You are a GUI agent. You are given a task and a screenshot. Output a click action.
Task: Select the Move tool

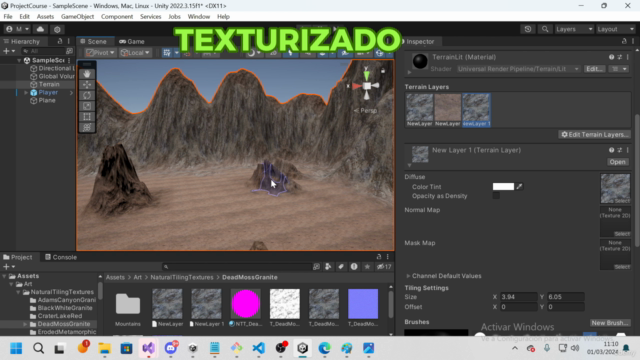point(87,84)
